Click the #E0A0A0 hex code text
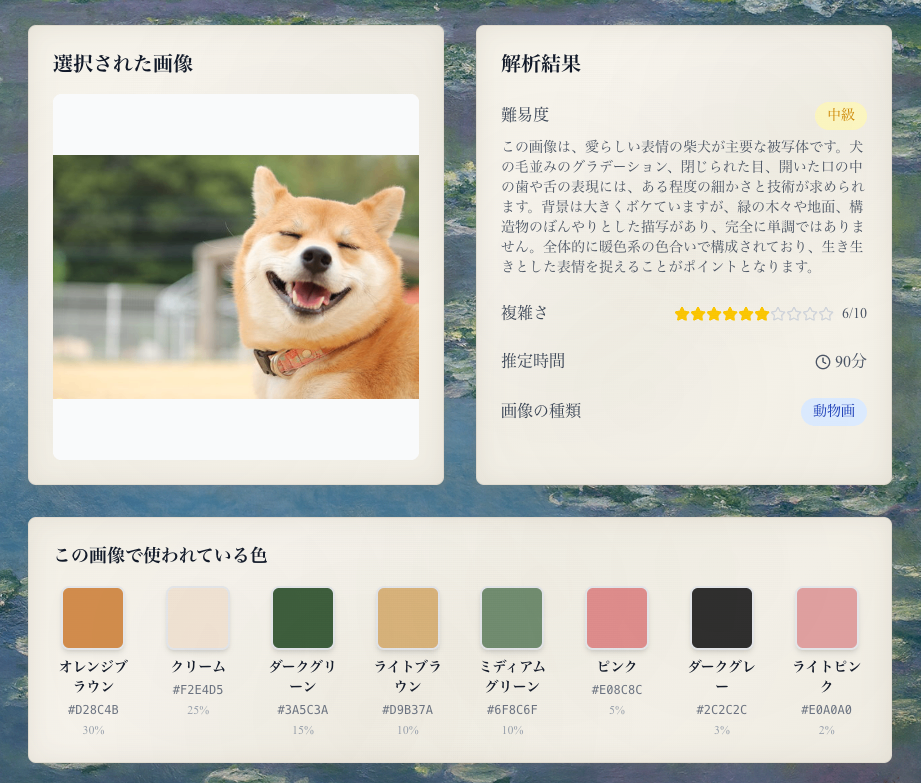The image size is (921, 783). click(827, 710)
